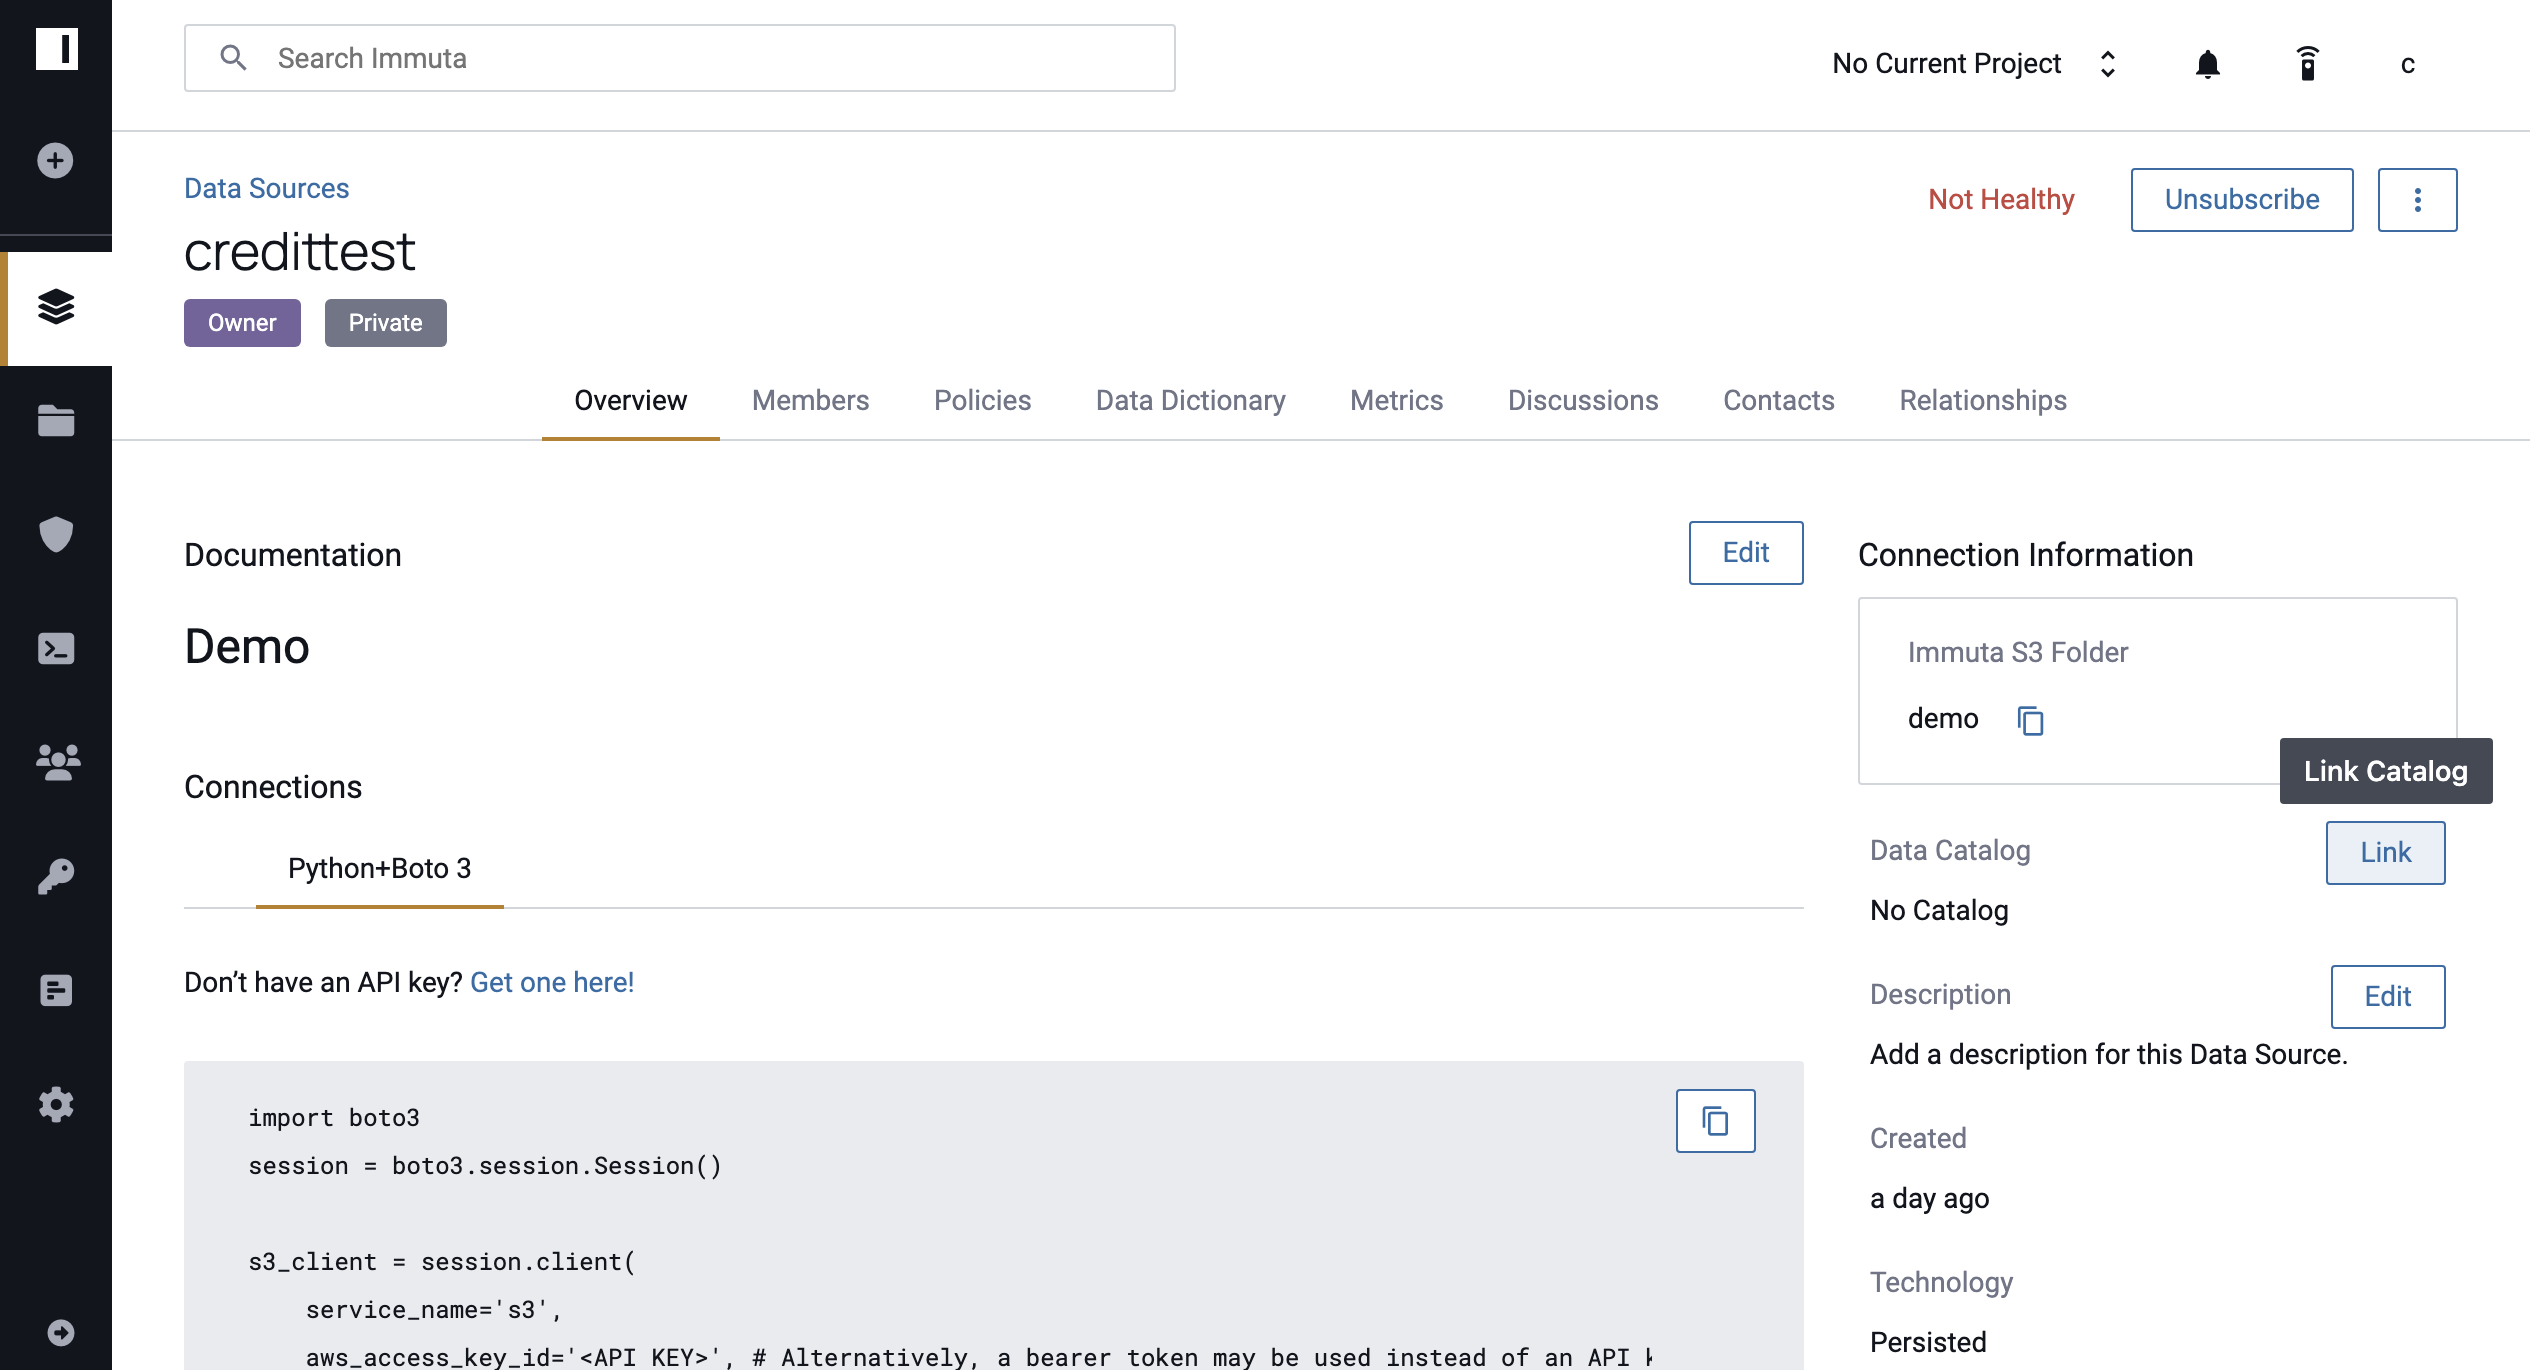This screenshot has width=2530, height=1370.
Task: Copy the demo S3 folder name
Action: (2030, 720)
